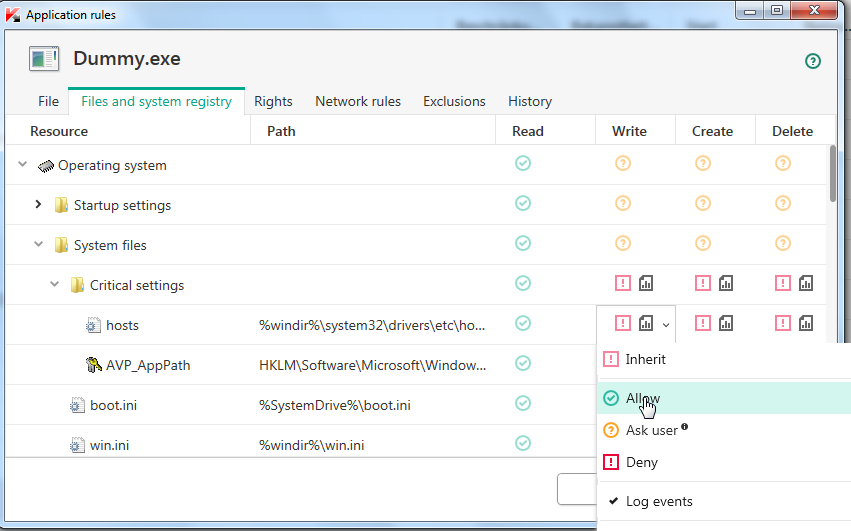Click Write ask-user icon for Startup settings
The height and width of the screenshot is (531, 851).
(x=623, y=203)
